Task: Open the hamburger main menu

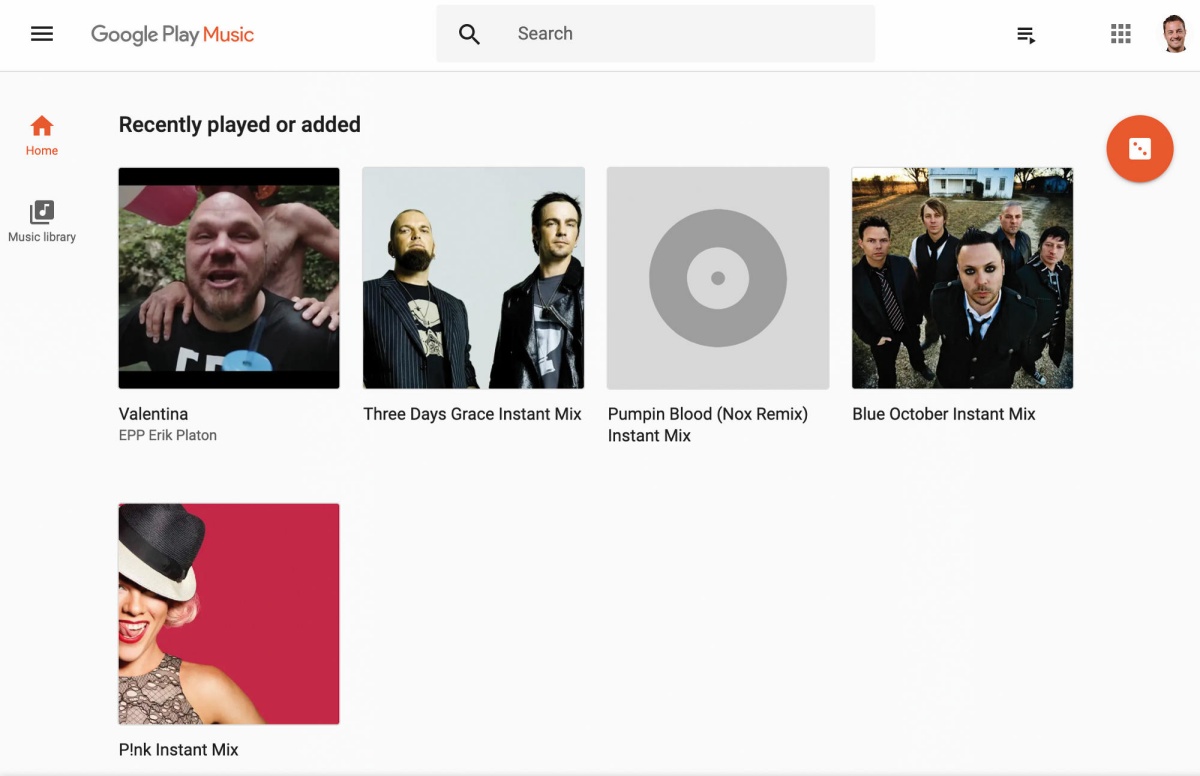Action: tap(42, 34)
